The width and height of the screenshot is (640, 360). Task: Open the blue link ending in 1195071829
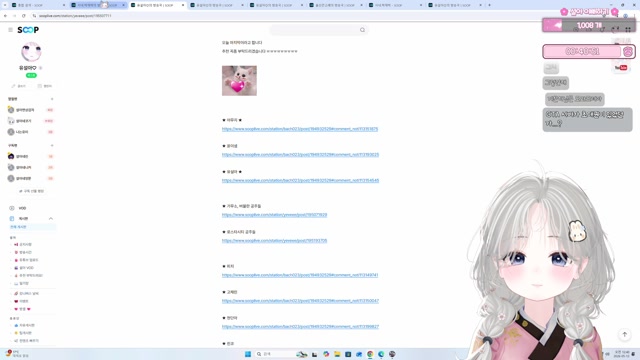point(274,215)
